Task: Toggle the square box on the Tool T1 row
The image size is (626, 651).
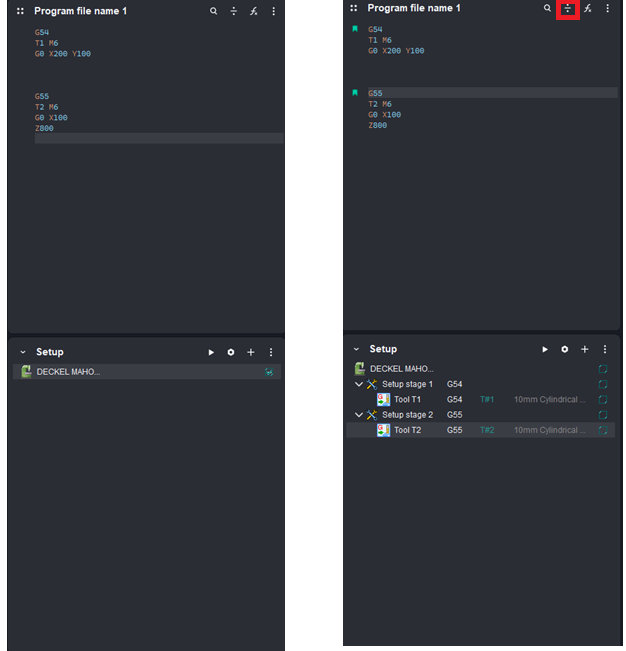Action: point(603,399)
